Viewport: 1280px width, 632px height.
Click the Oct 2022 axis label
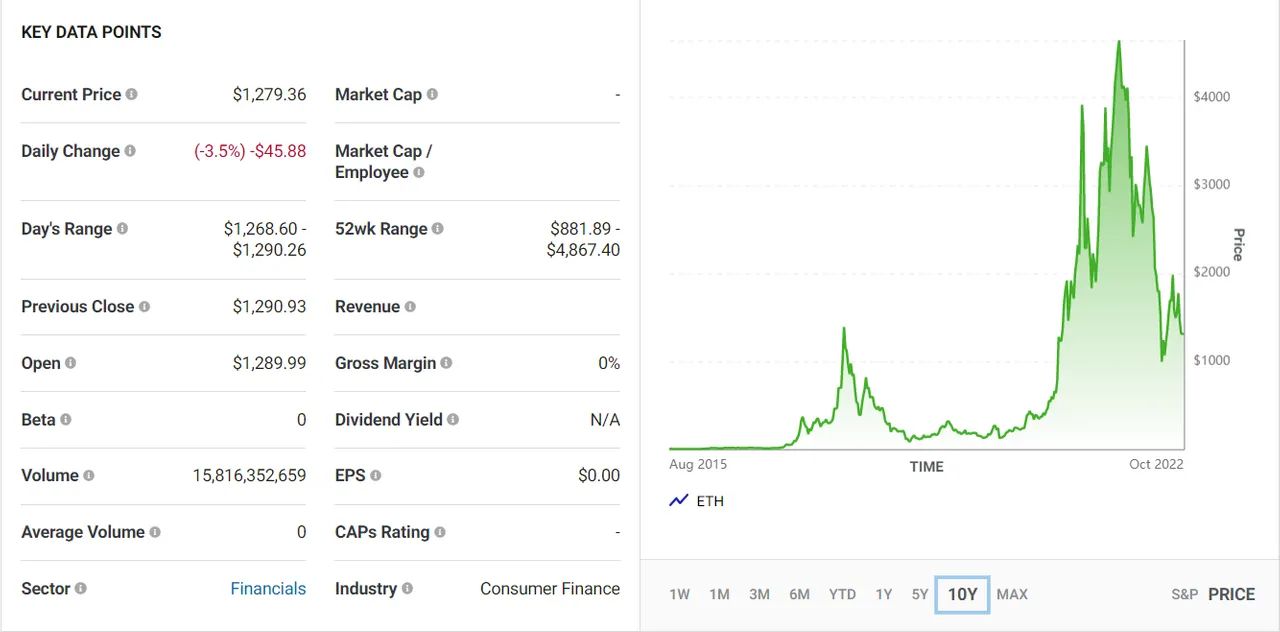click(1156, 464)
